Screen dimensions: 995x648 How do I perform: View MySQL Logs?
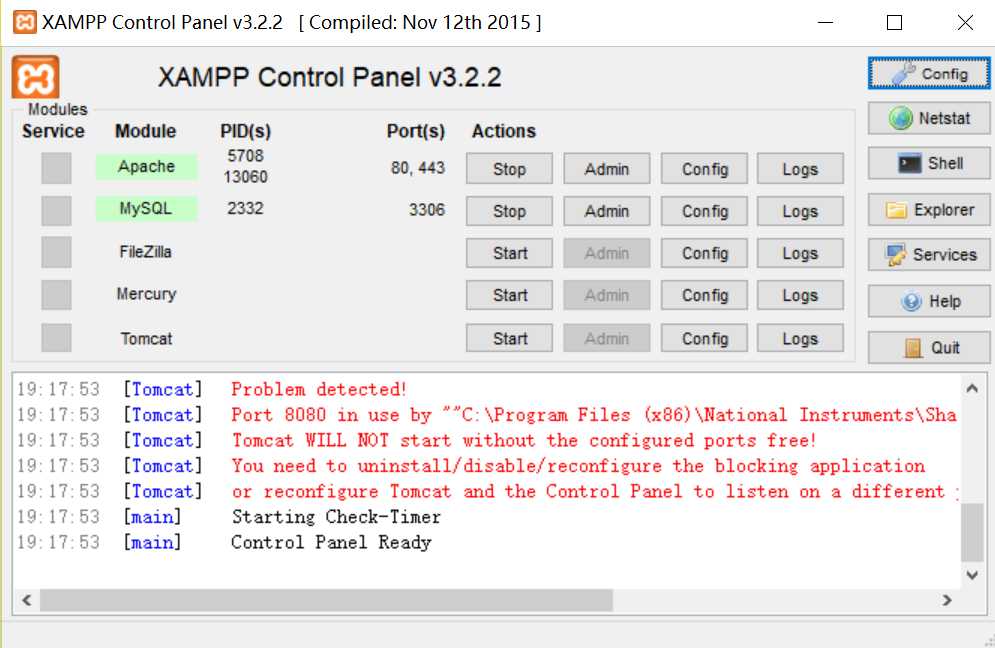tap(800, 211)
